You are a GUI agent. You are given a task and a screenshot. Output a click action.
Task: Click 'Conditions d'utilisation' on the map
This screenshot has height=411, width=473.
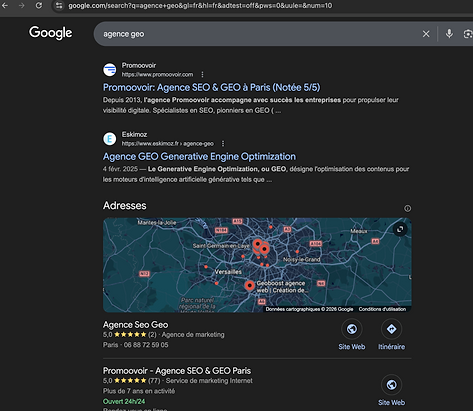point(382,309)
